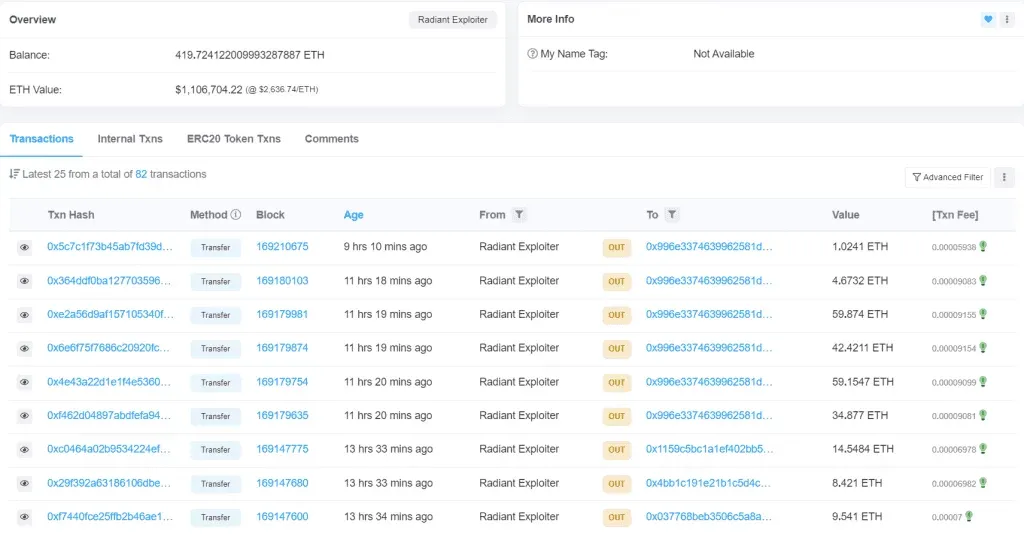Toggle eye preview for transaction 0x5c7c1f73b45ab7fd39d
Screen dimensions: 1024x534
click(24, 247)
